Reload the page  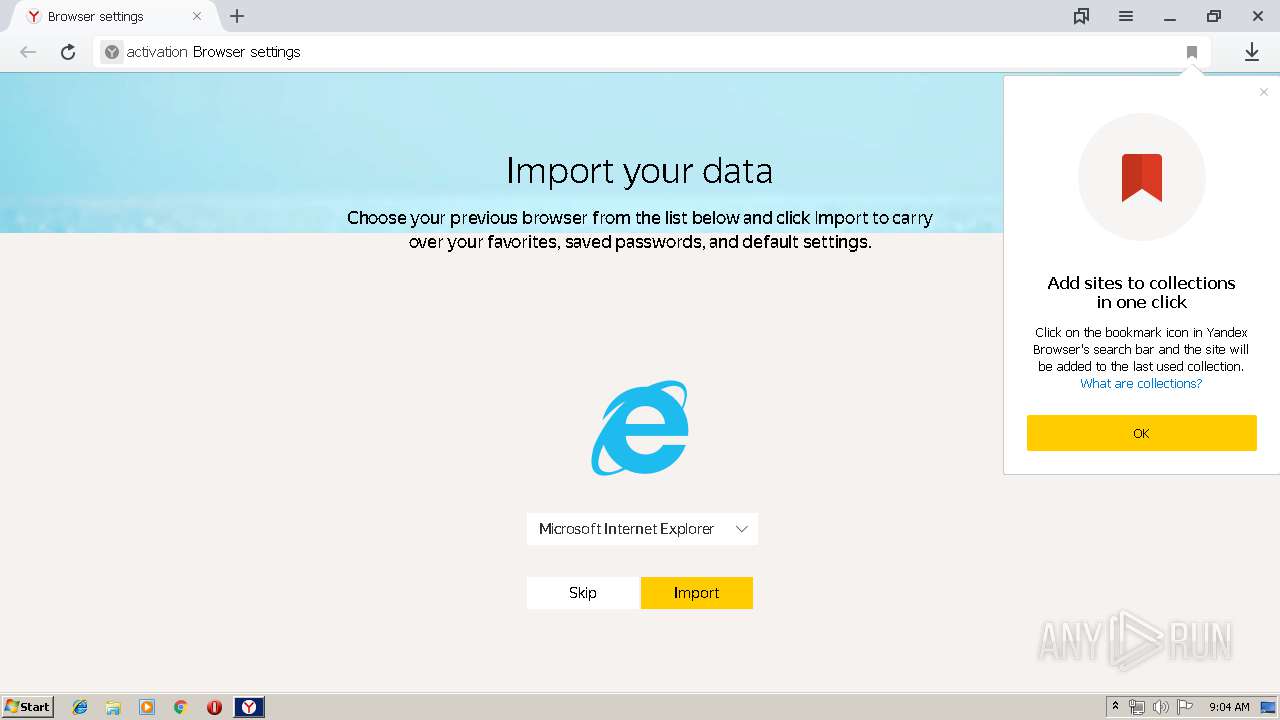click(x=68, y=52)
